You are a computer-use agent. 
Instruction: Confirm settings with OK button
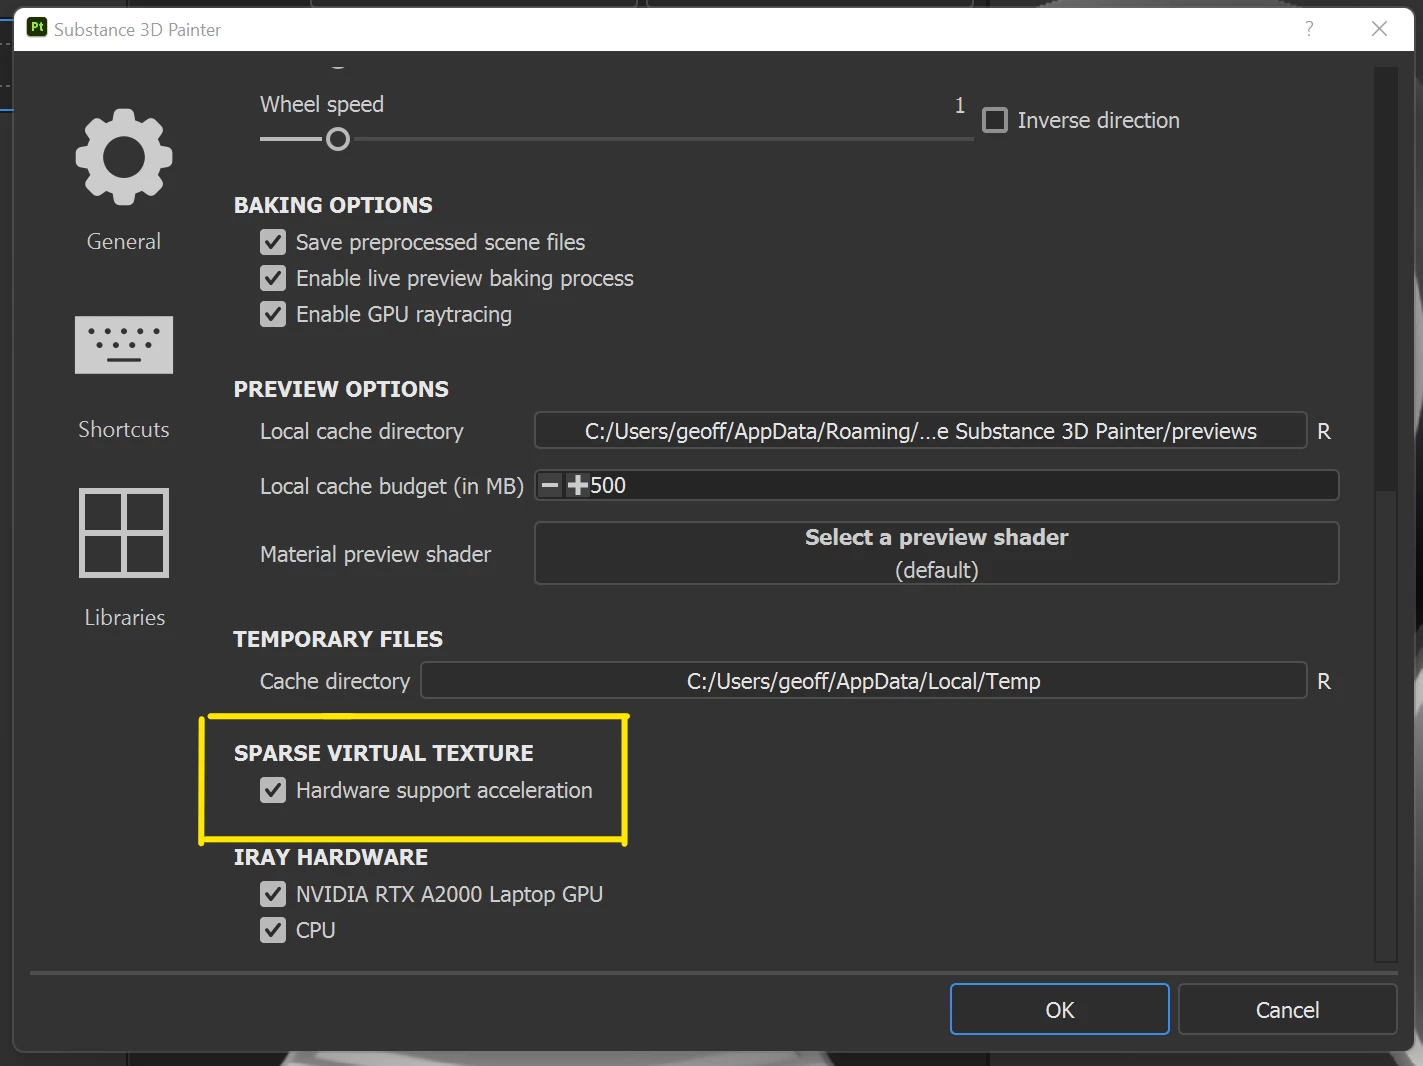coord(1060,1009)
